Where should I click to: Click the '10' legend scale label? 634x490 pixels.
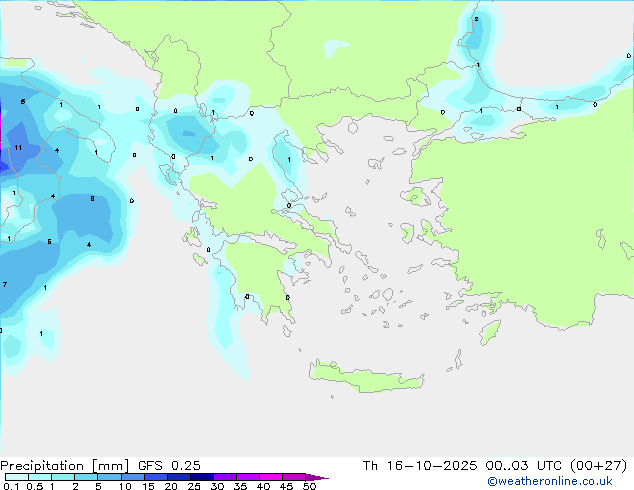tap(125, 486)
